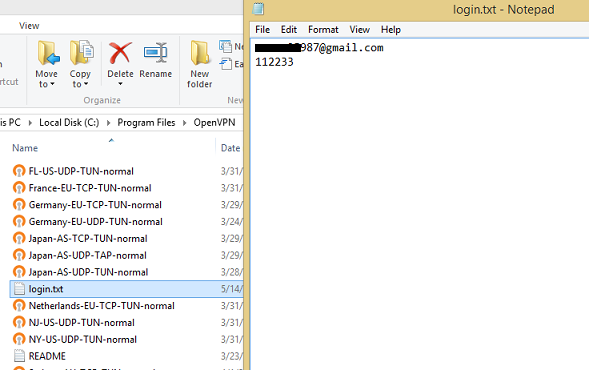Select the README file icon
The width and height of the screenshot is (589, 370).
(19, 356)
